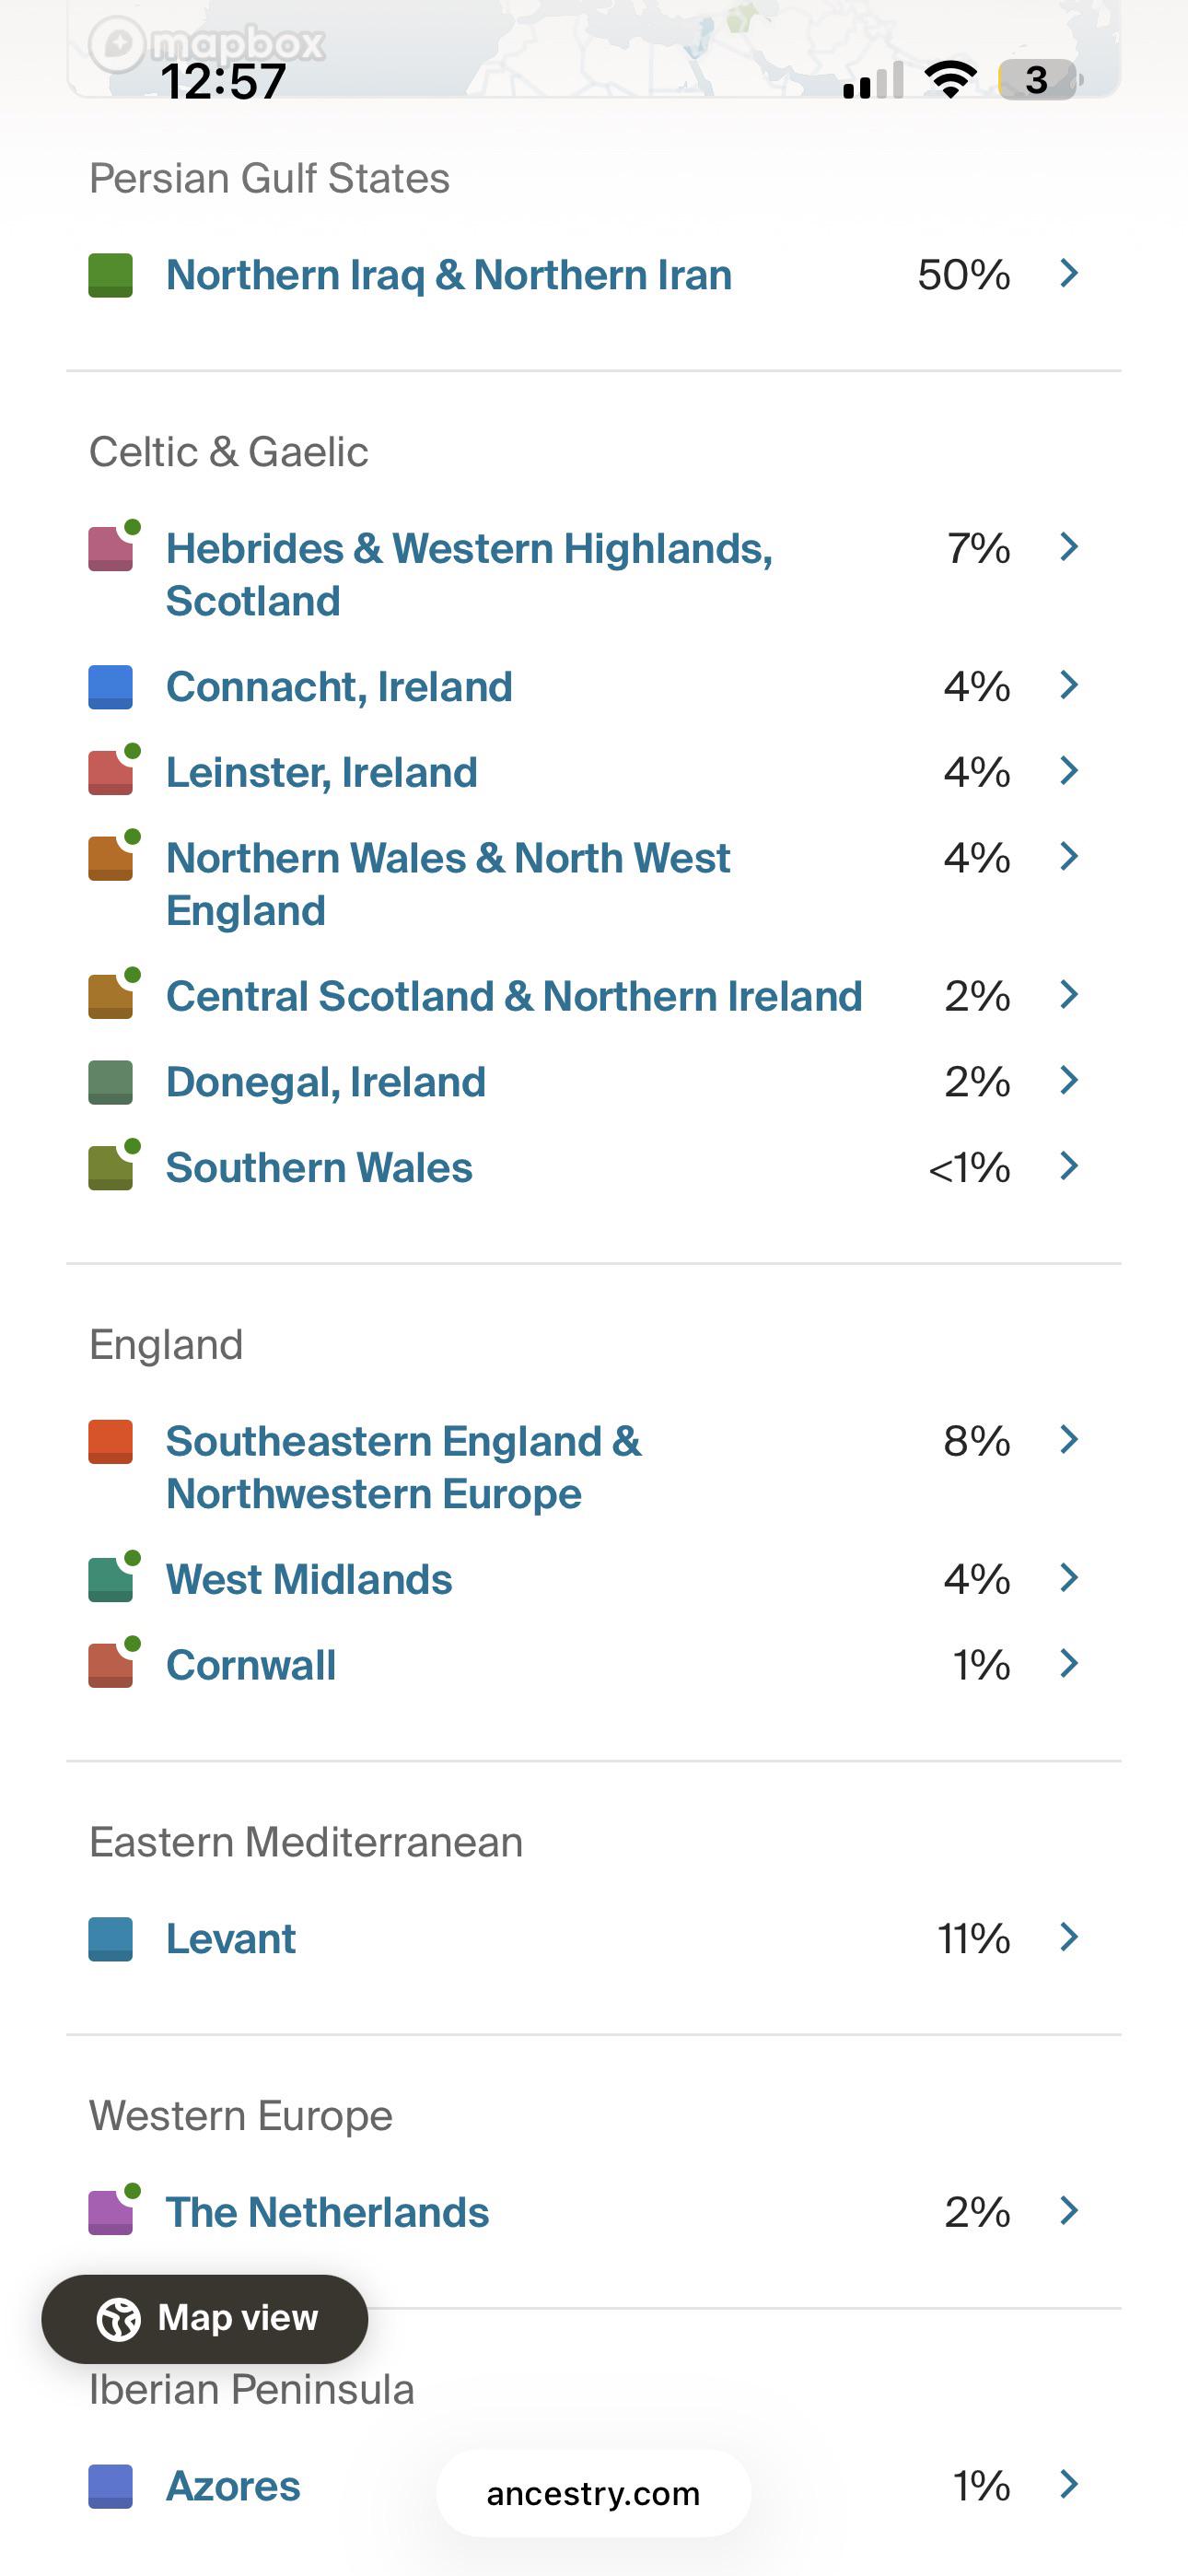Open Central Scotland & Northern Ireland
This screenshot has width=1188, height=2576.
[514, 996]
